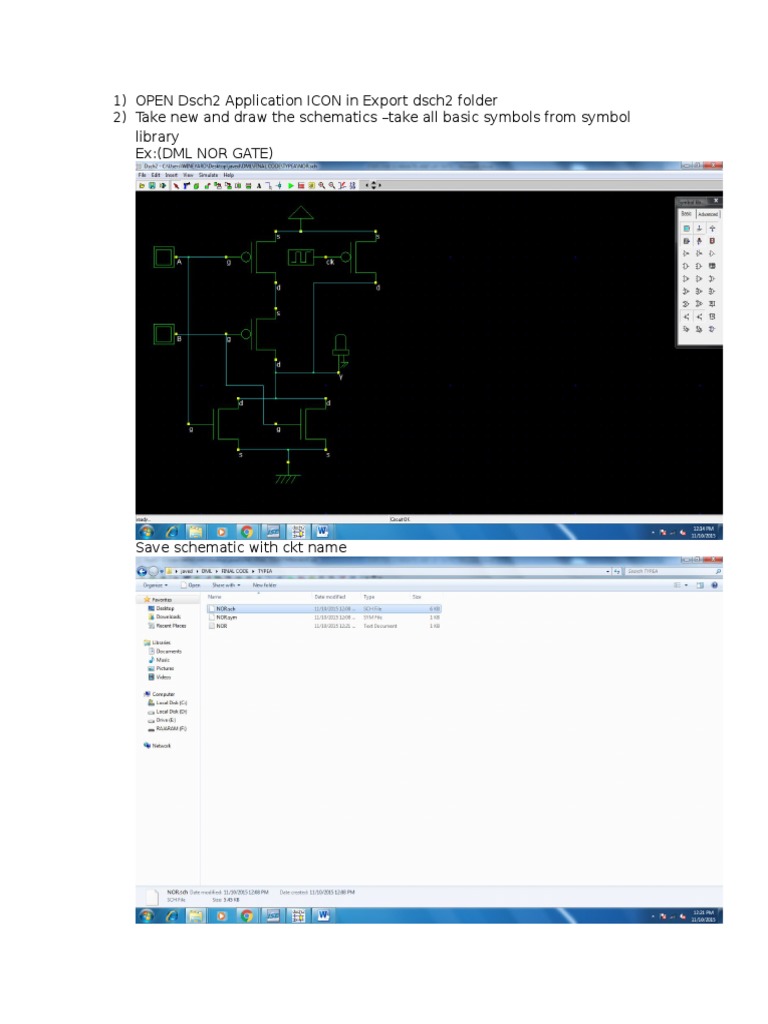Screen dimensions: 768x1024
Task: Open Libraries in Explorer sidebar
Action: point(157,643)
